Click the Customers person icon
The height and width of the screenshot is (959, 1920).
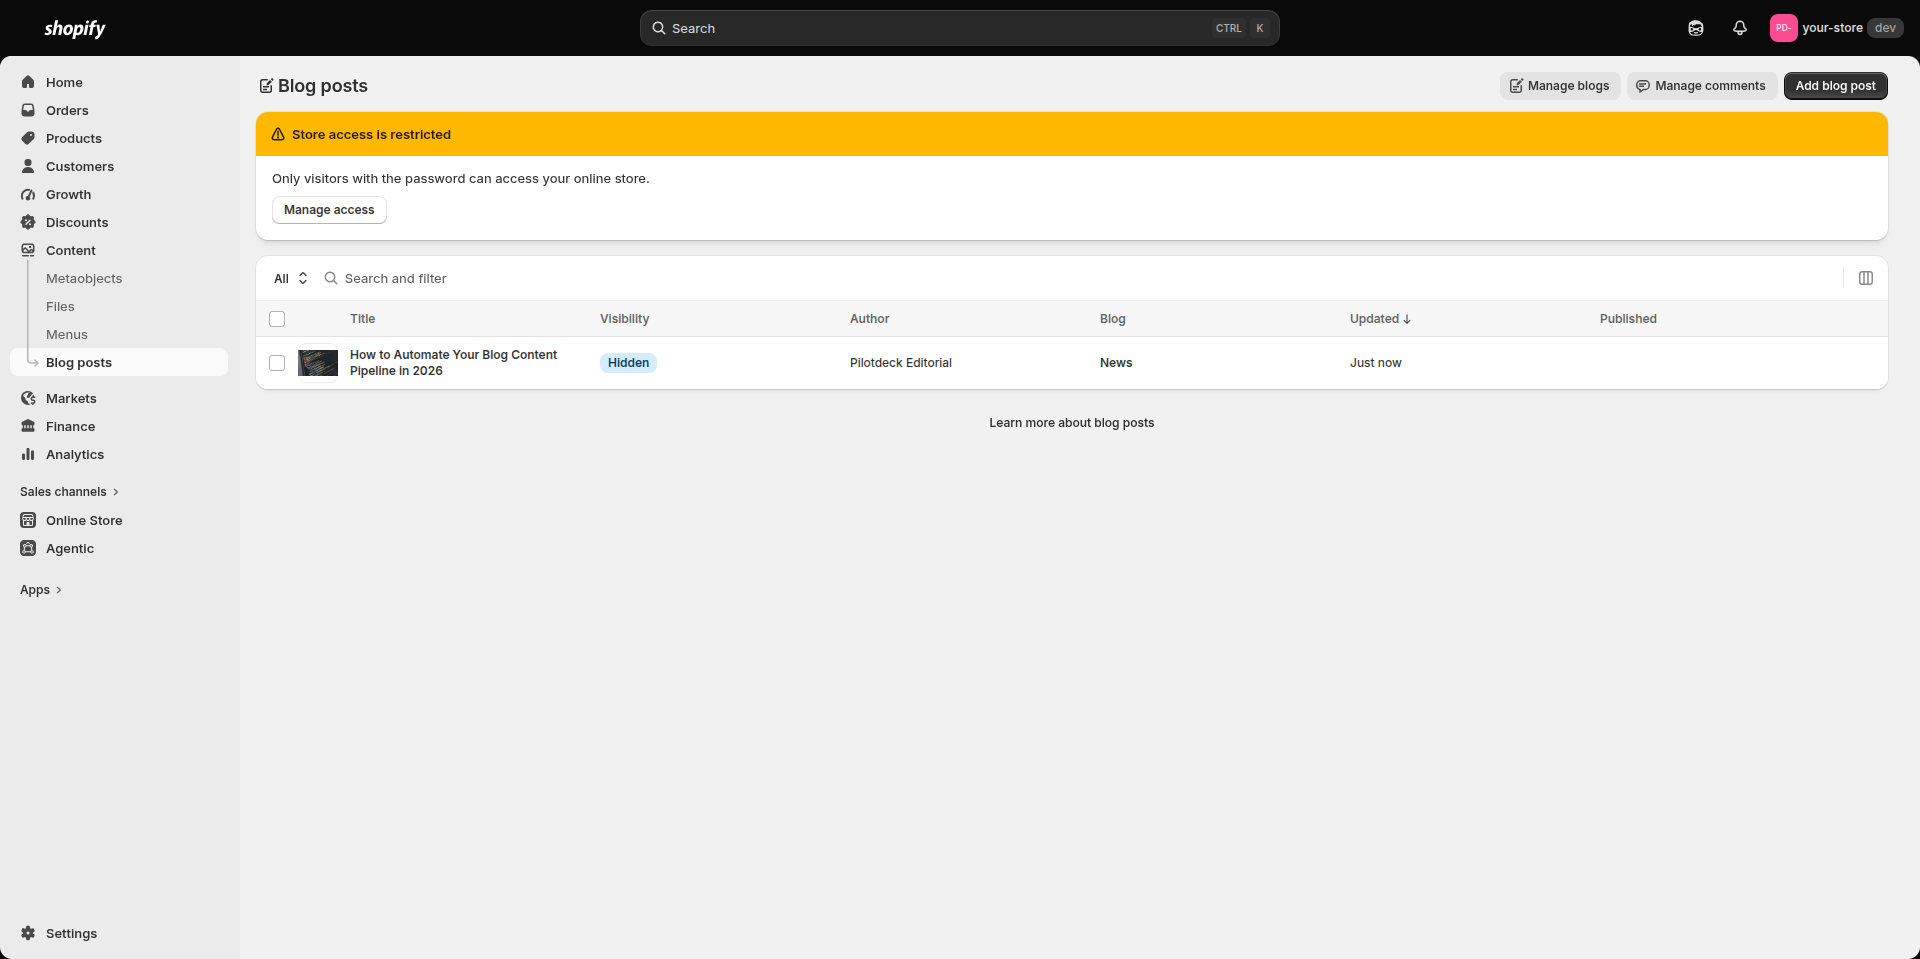(28, 166)
